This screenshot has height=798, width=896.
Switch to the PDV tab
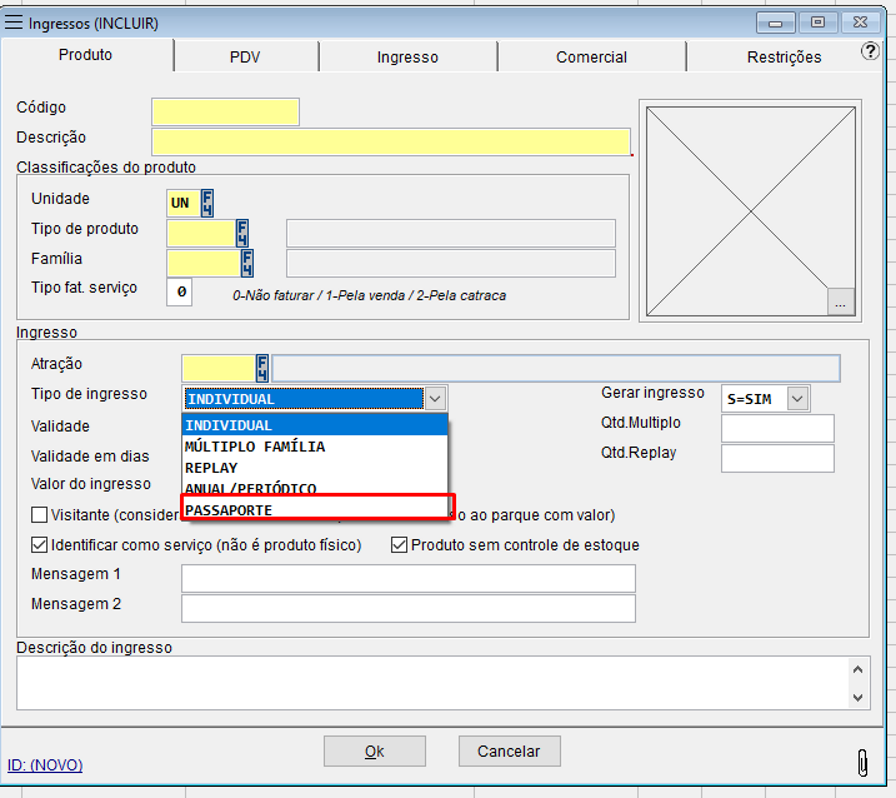tap(245, 57)
